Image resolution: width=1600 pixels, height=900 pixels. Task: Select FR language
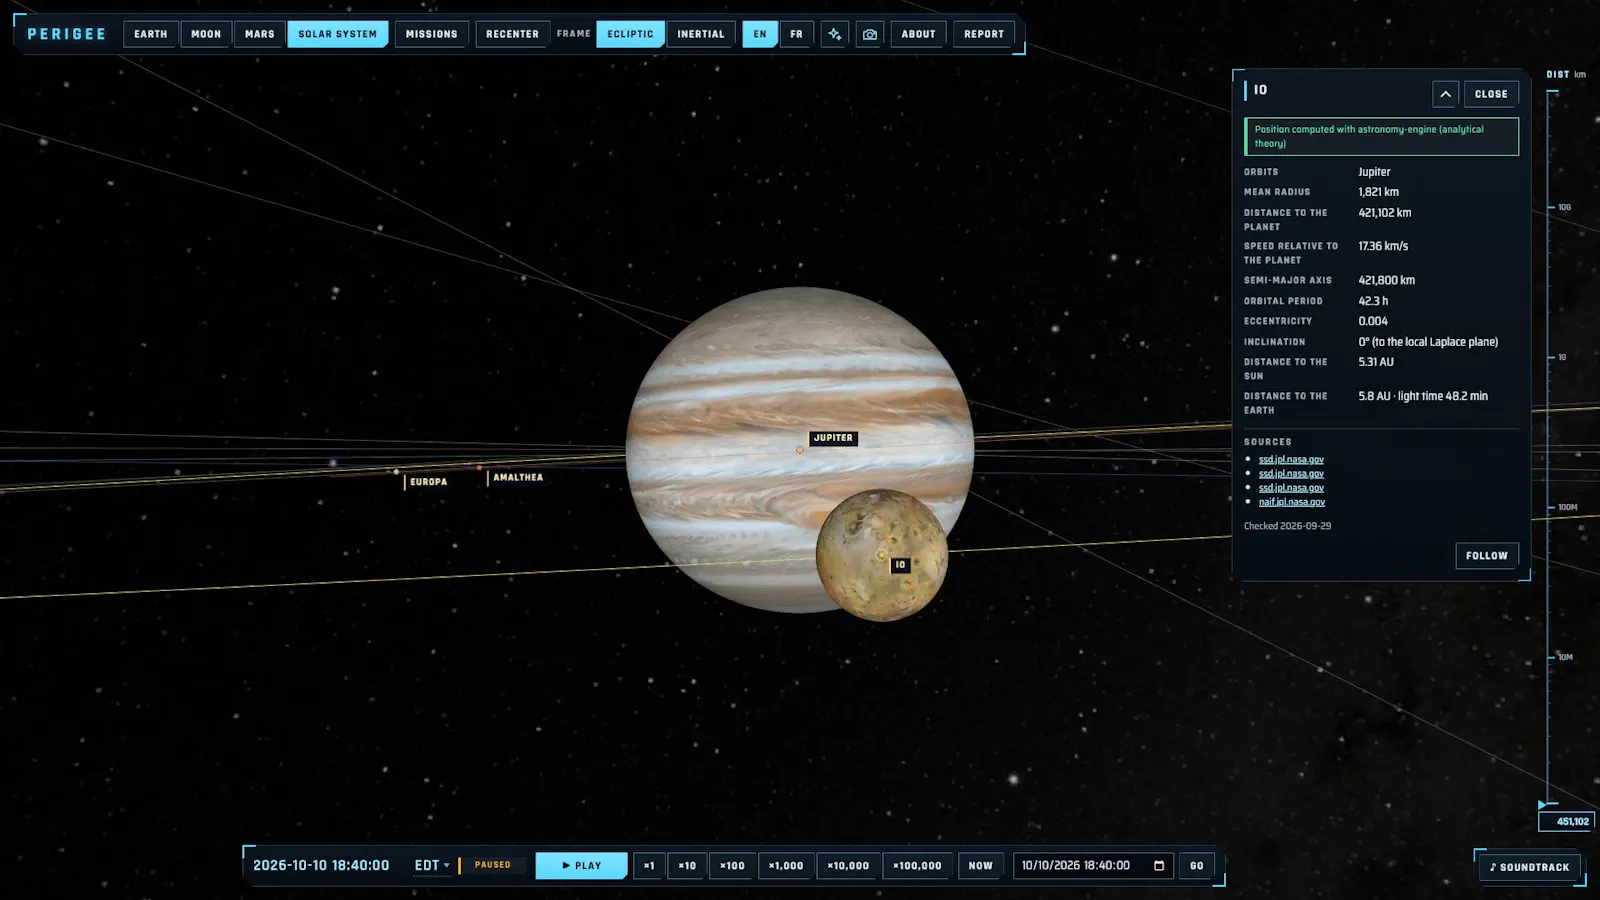pyautogui.click(x=796, y=34)
